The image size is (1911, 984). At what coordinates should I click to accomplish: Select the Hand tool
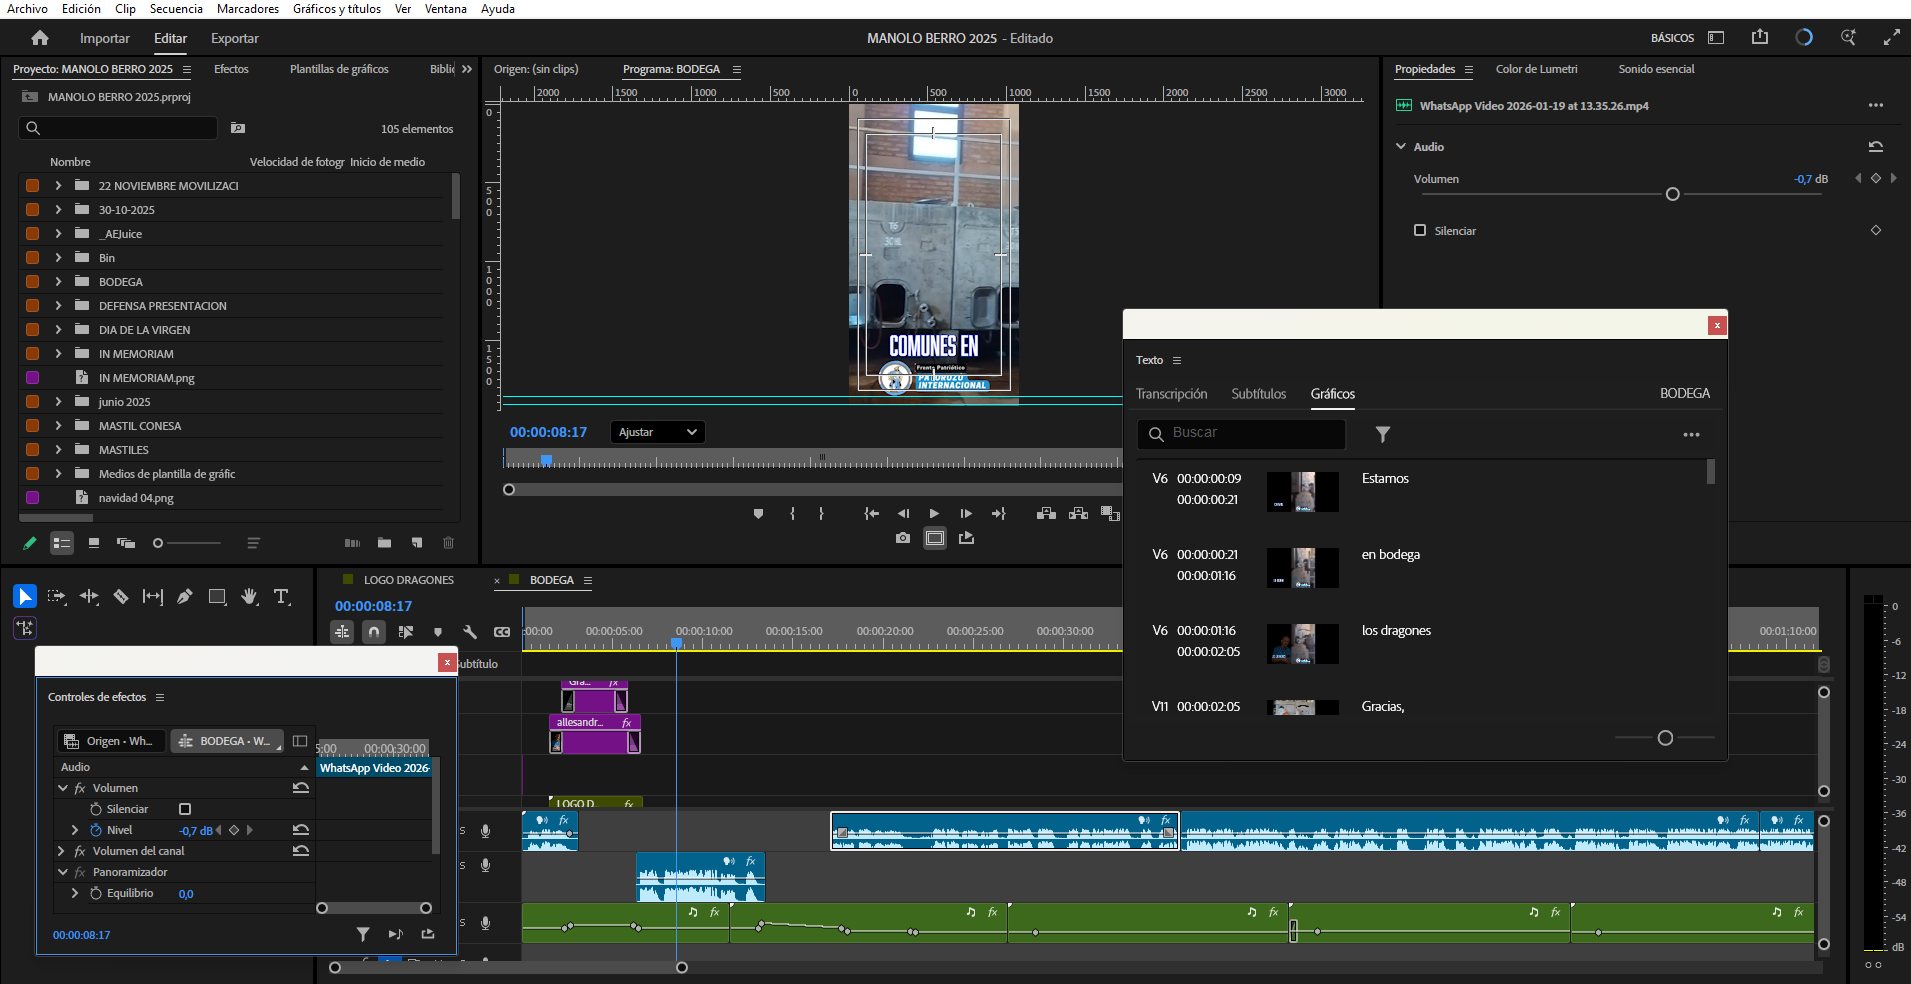pos(249,597)
